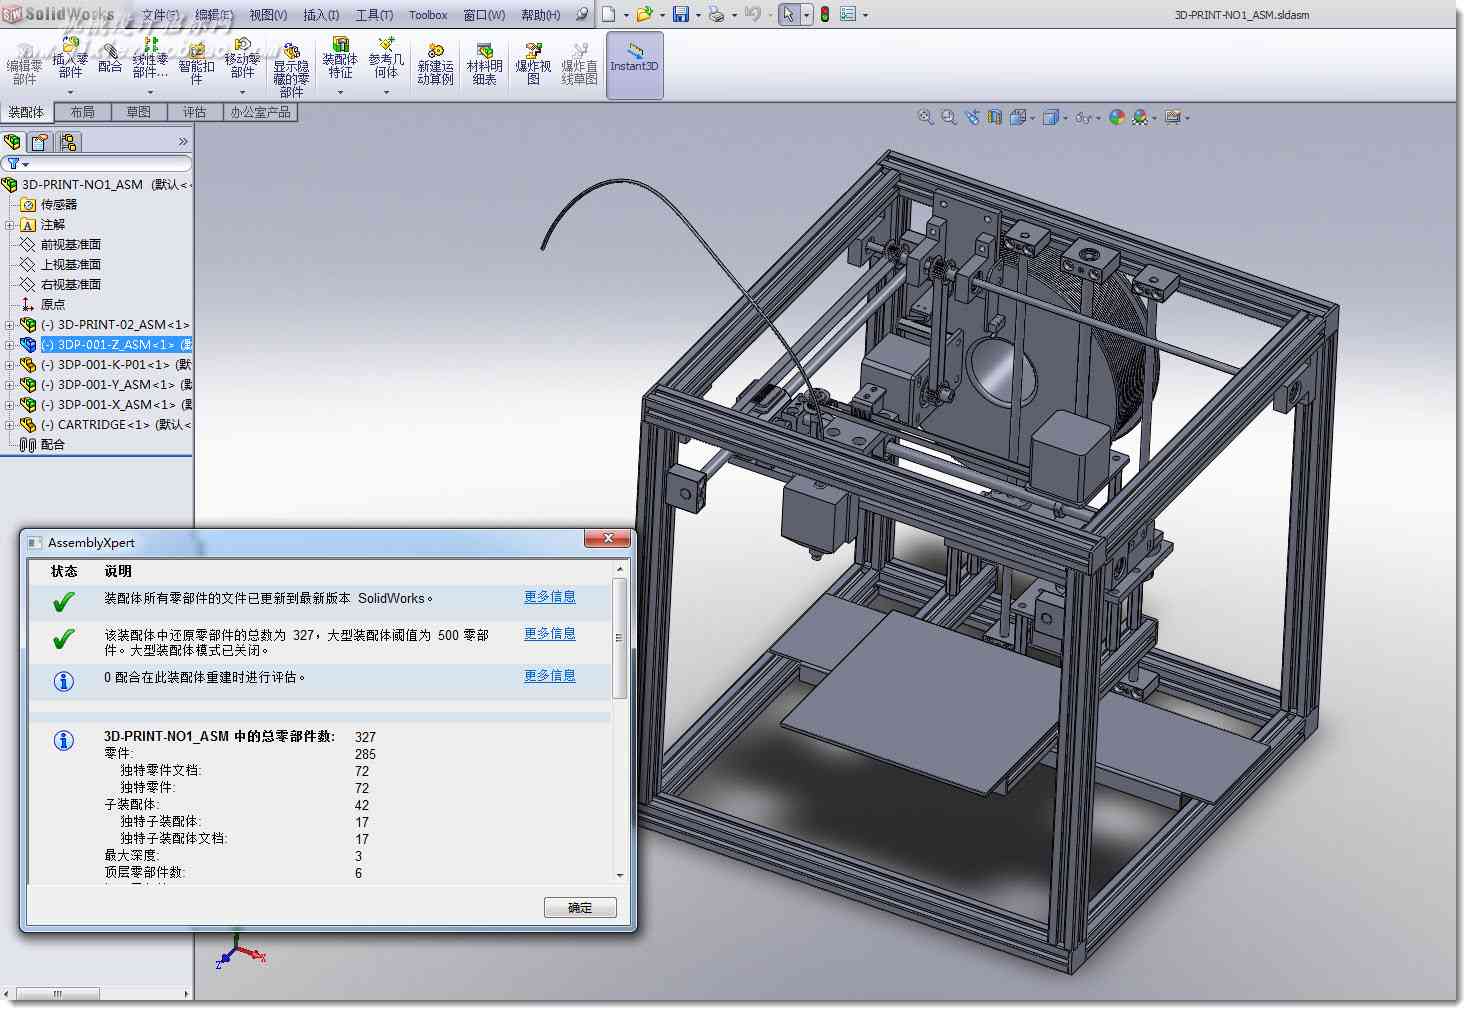Click the Zoom to Fit magnifier icon

click(926, 117)
